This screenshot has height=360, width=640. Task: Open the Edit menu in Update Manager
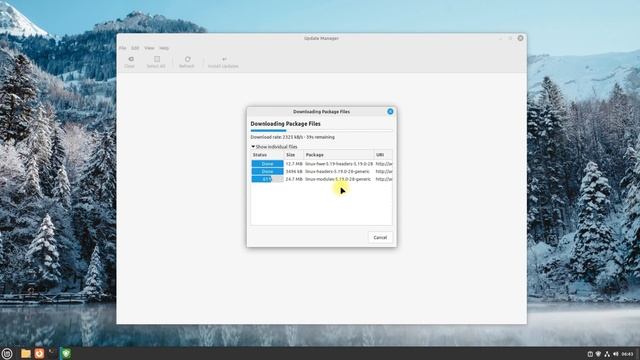(x=135, y=48)
